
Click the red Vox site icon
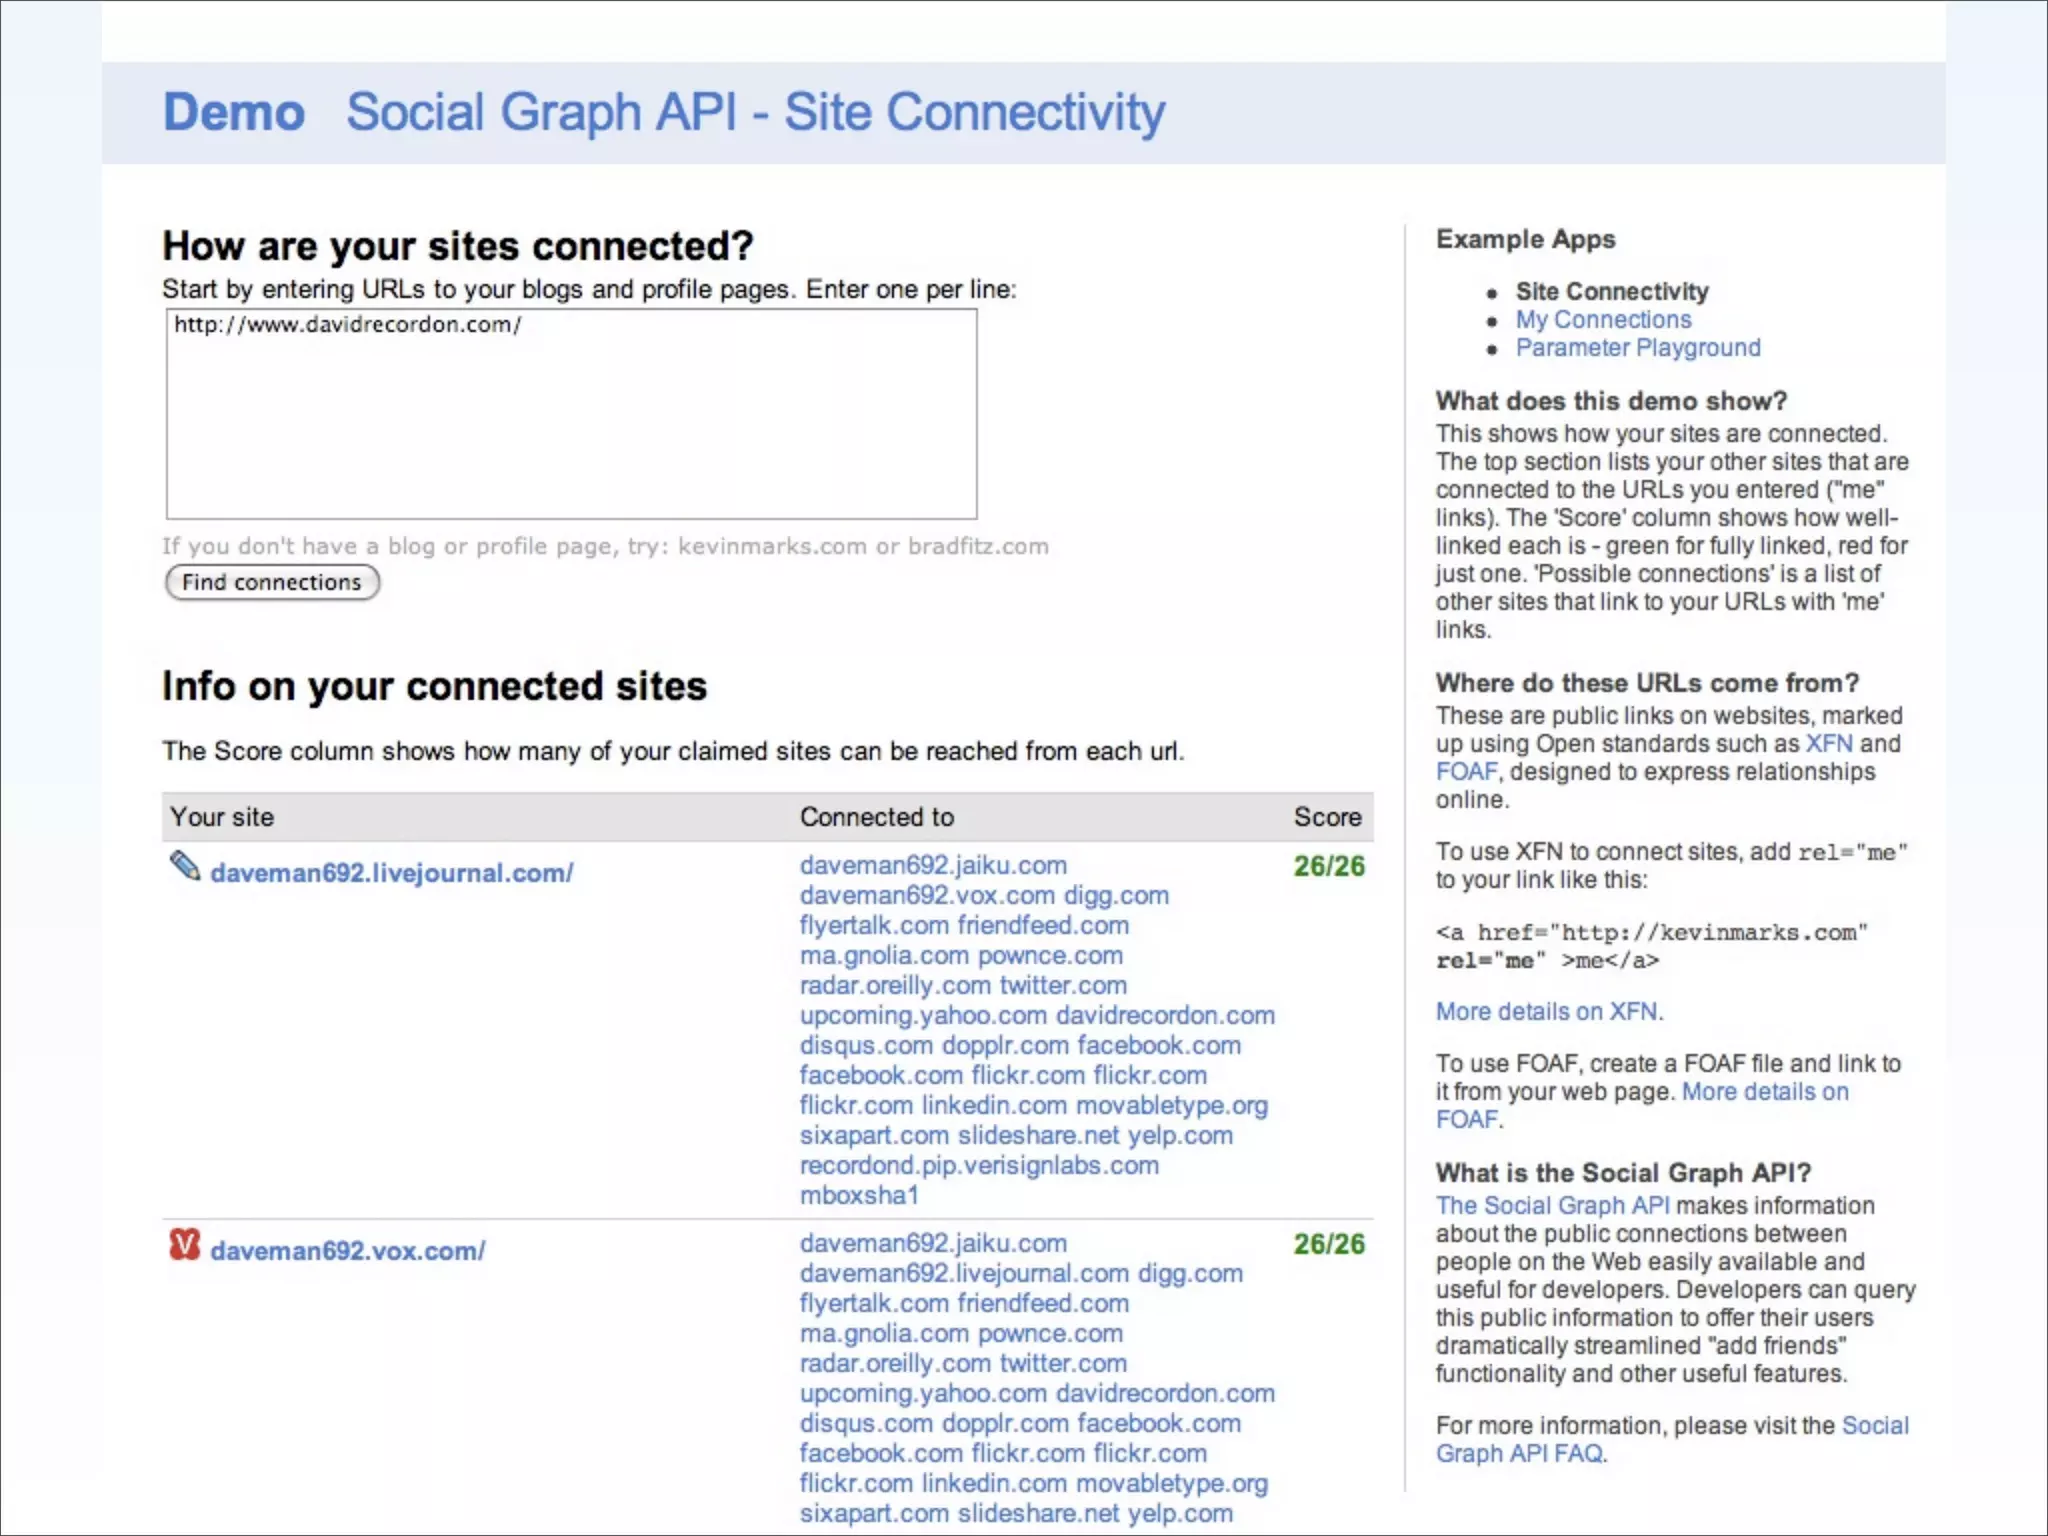click(184, 1245)
